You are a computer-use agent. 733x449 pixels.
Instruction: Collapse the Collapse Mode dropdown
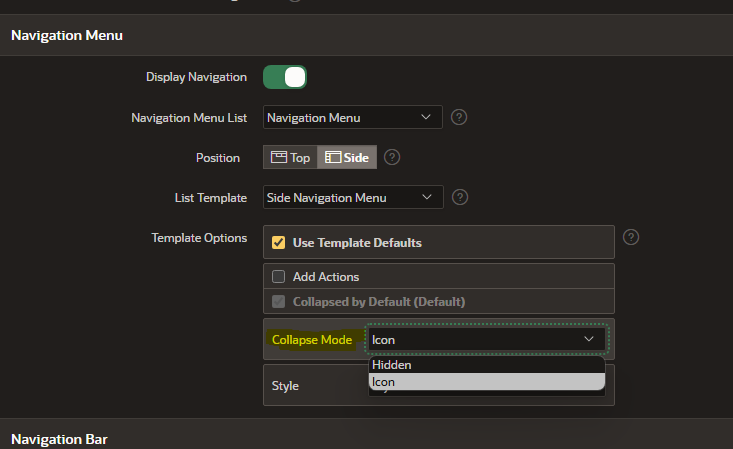(486, 340)
